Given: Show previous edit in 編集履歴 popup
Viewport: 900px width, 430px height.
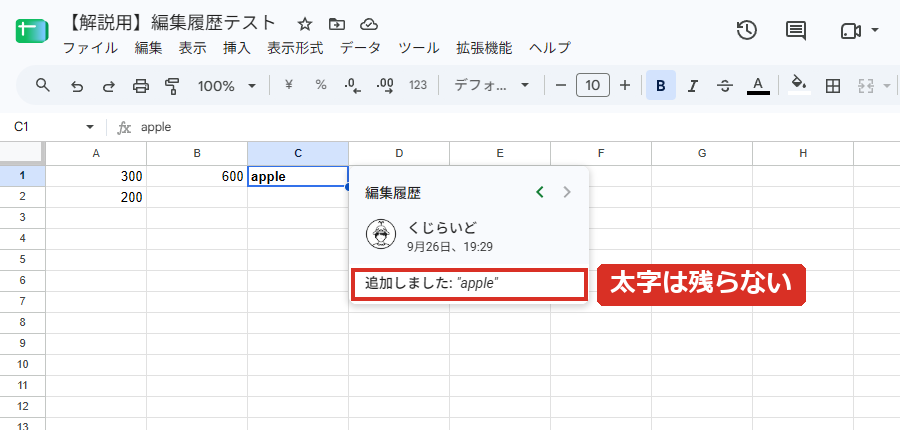Looking at the screenshot, I should (x=539, y=192).
